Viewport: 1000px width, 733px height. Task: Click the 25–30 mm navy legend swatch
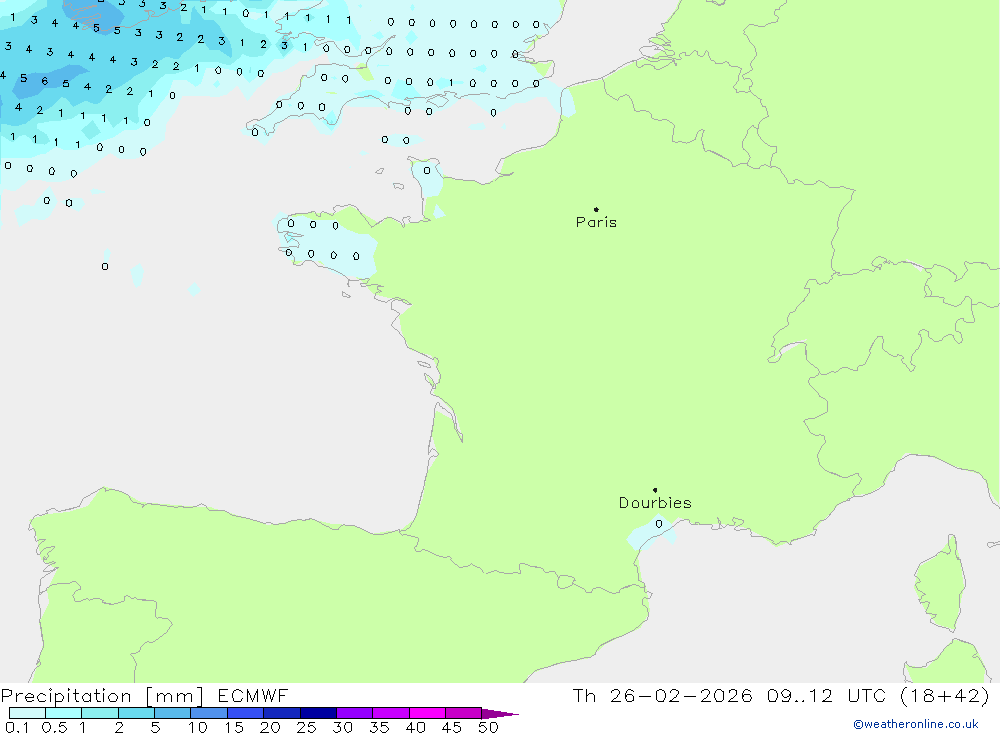point(318,713)
